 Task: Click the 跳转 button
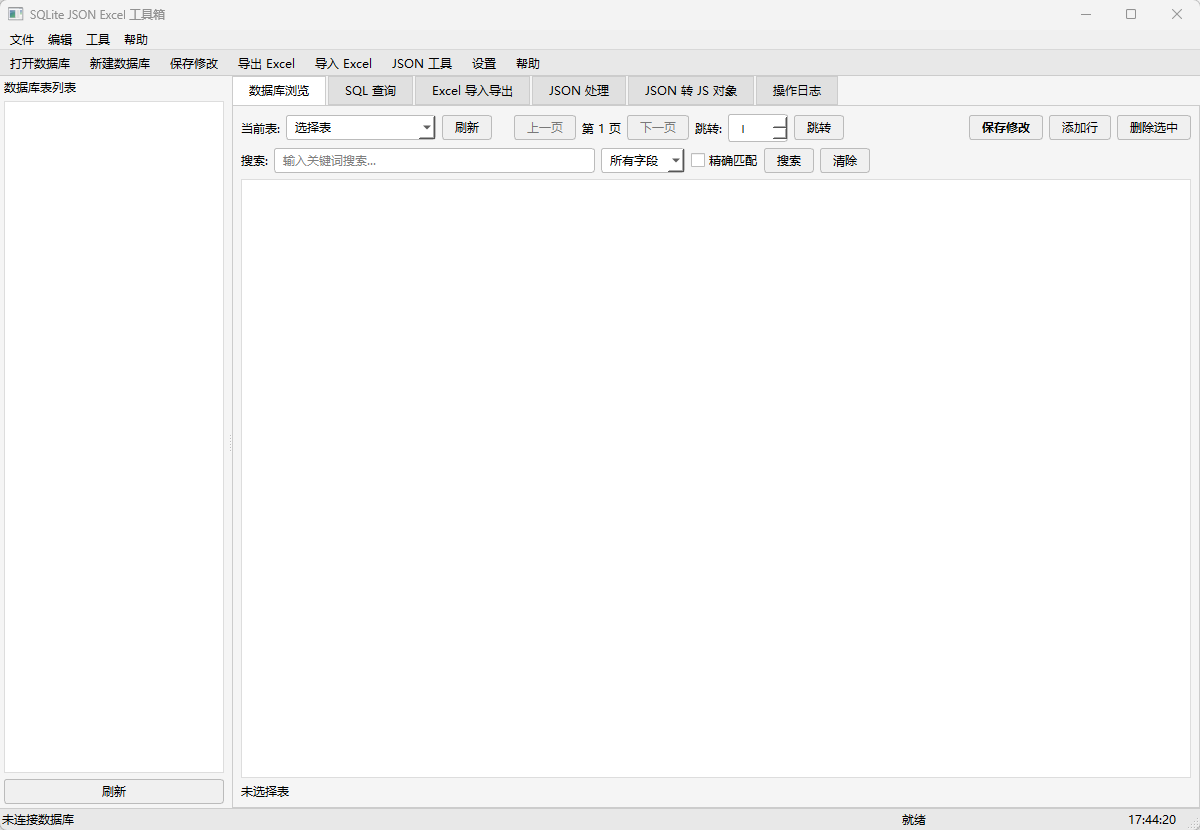pyautogui.click(x=819, y=128)
